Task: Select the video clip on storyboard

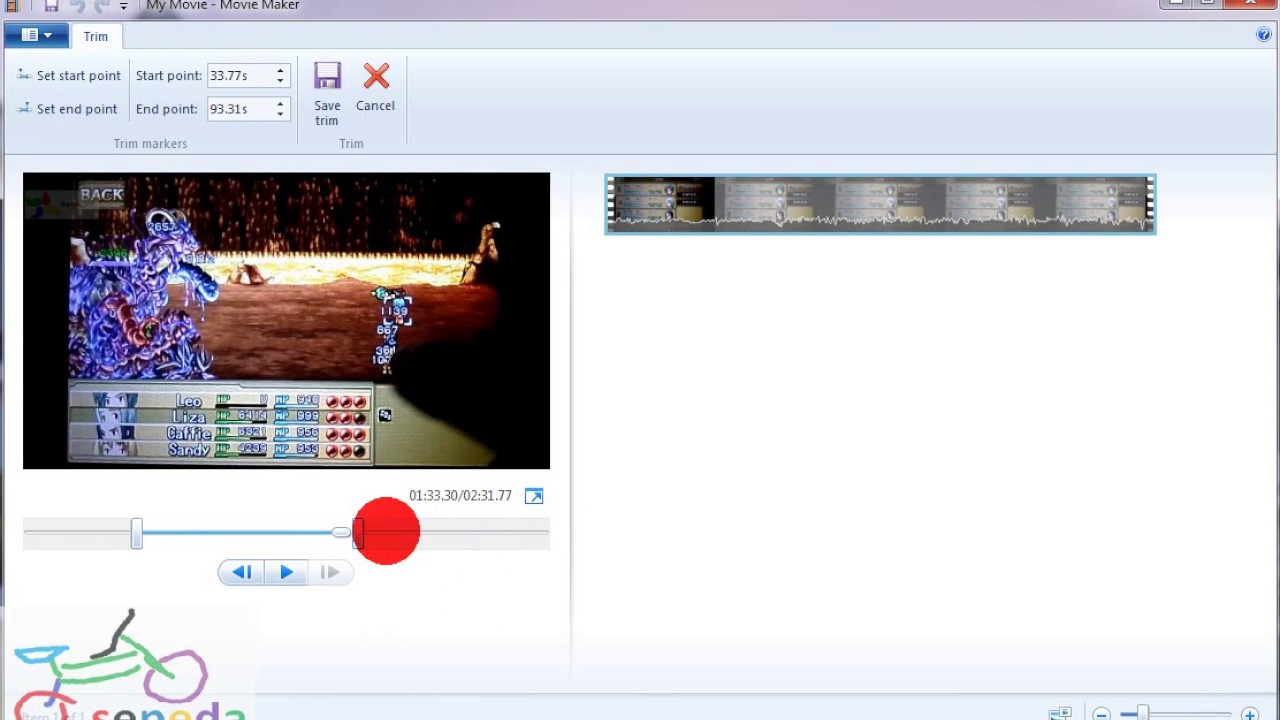Action: click(880, 205)
